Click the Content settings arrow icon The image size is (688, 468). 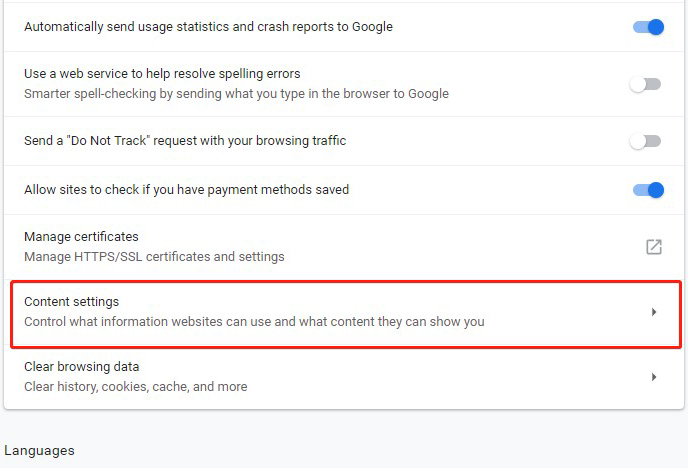coord(654,312)
